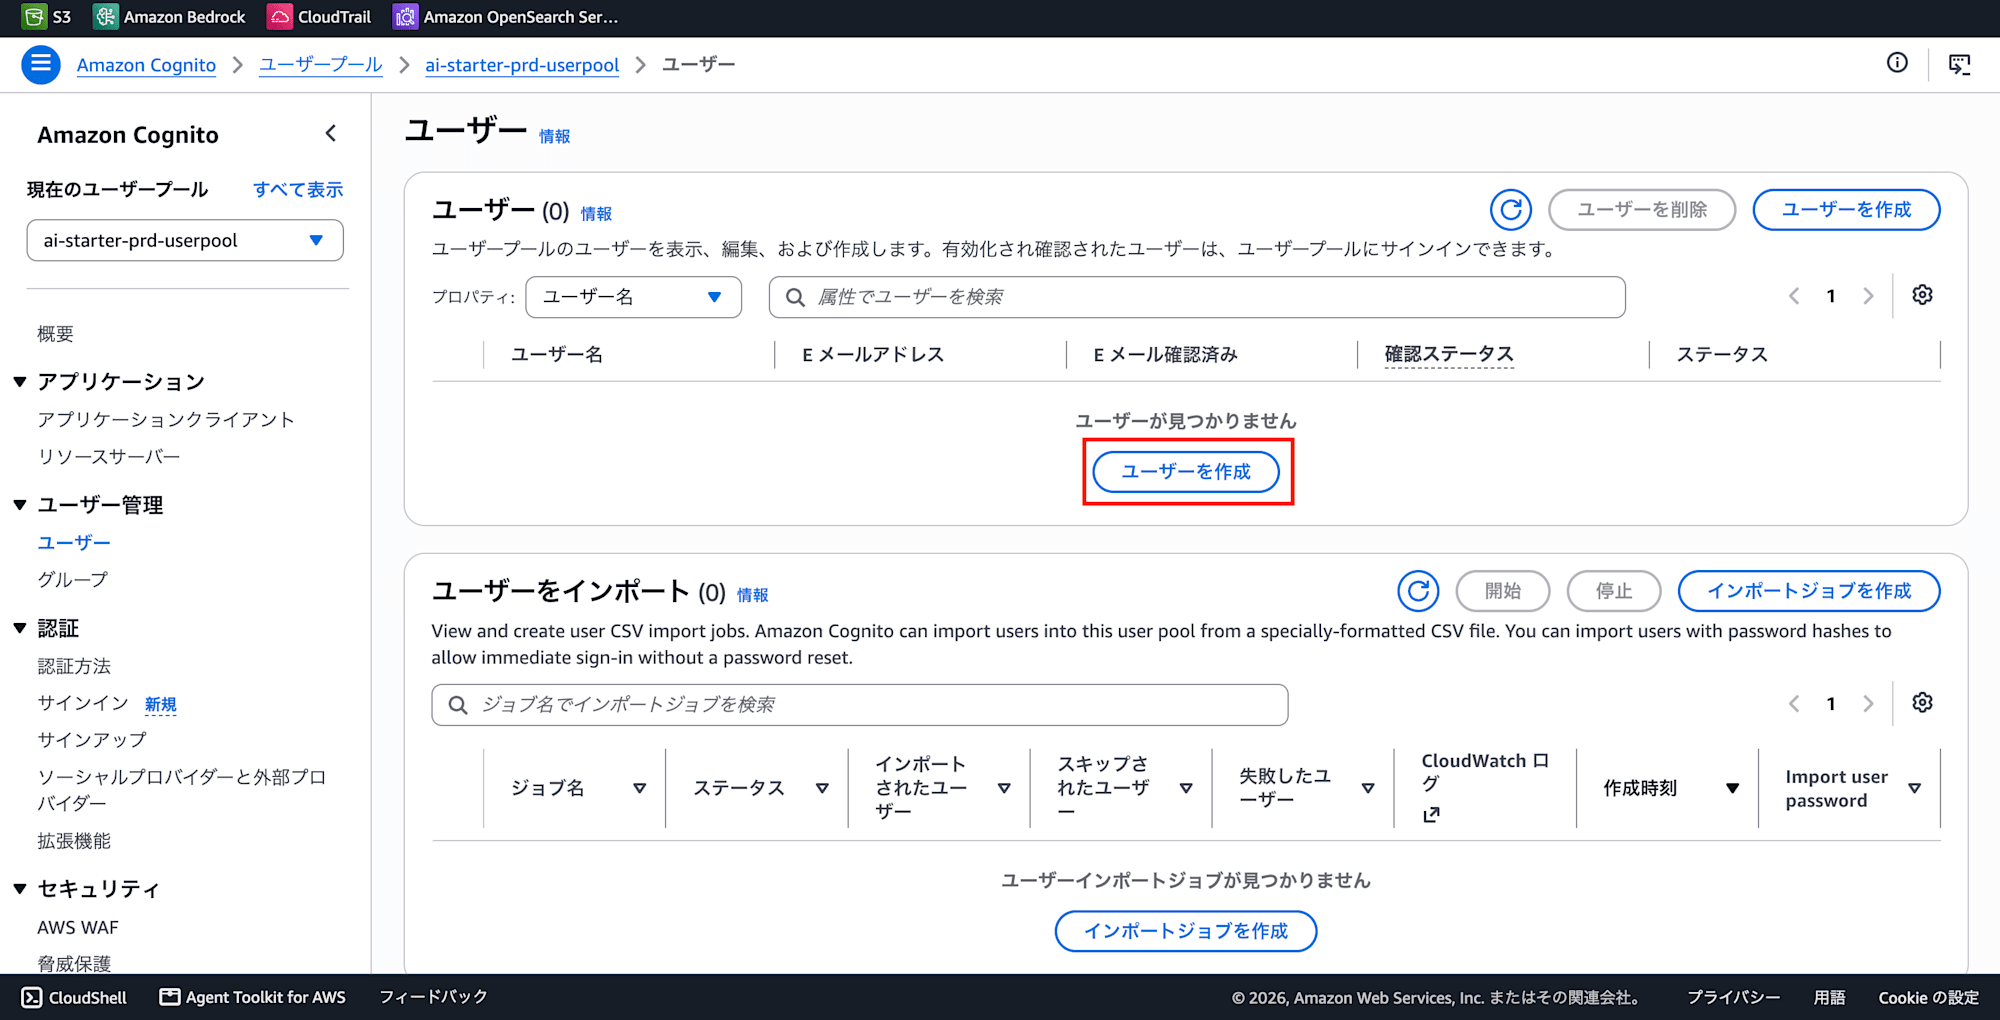Viewport: 2000px width, 1020px height.
Task: Open import jobs table preferences gear
Action: (1922, 703)
